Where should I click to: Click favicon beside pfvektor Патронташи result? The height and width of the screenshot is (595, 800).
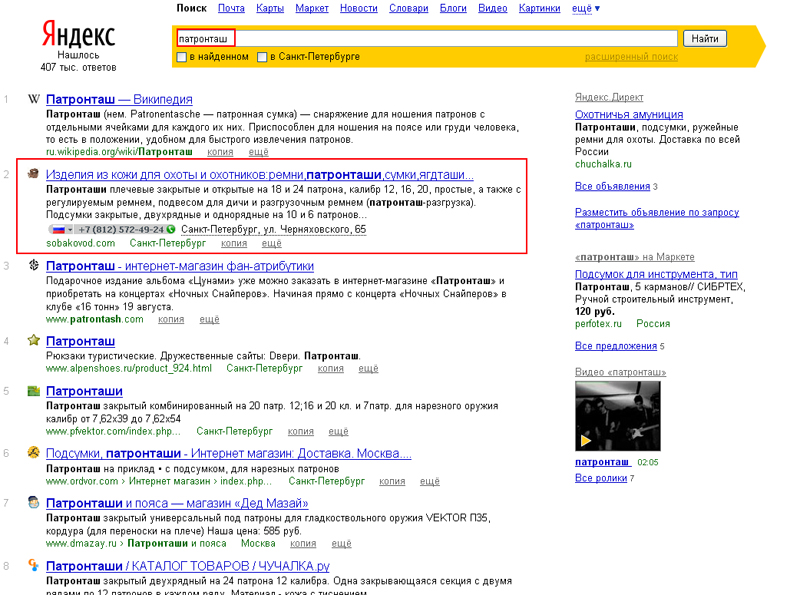coord(34,391)
